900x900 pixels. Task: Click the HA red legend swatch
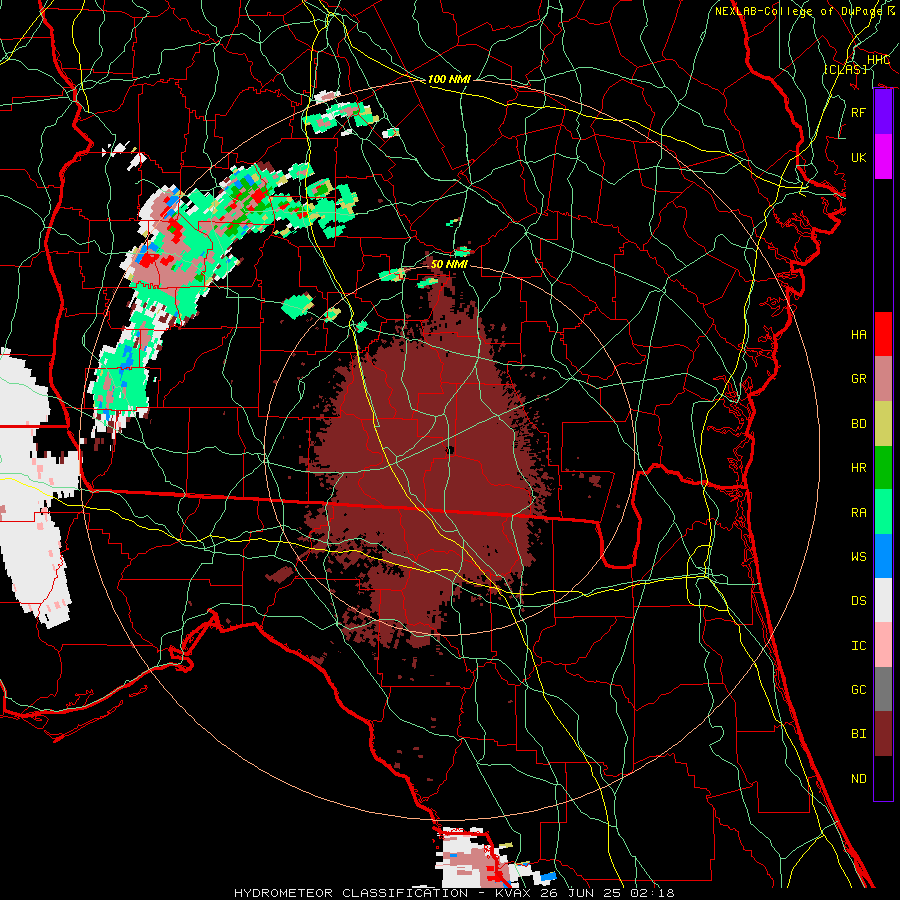(883, 334)
